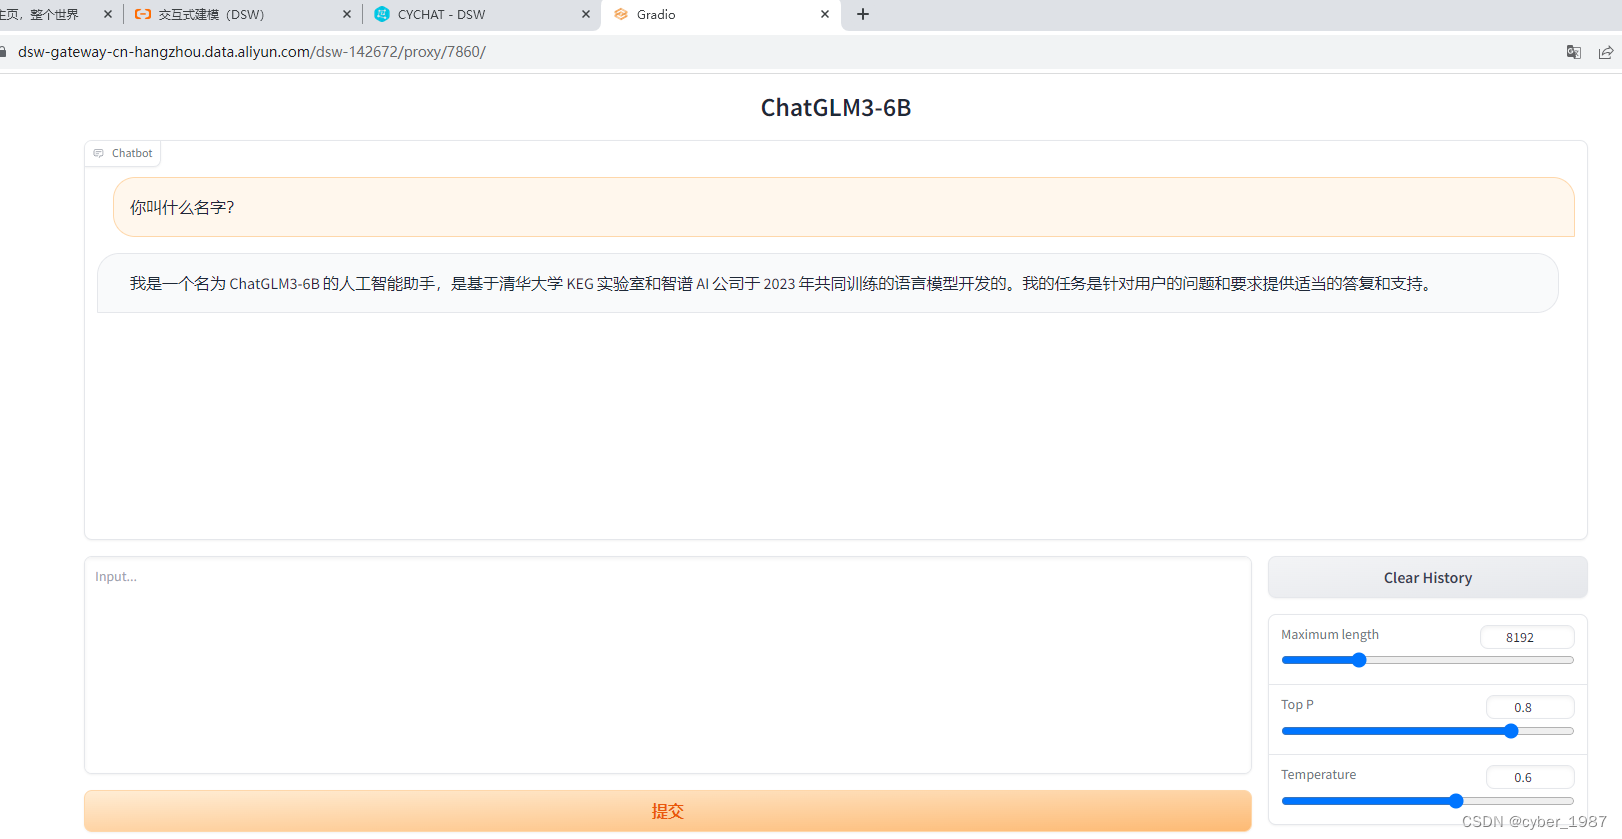Click the Top P label
Viewport: 1622px width, 839px height.
click(x=1297, y=705)
